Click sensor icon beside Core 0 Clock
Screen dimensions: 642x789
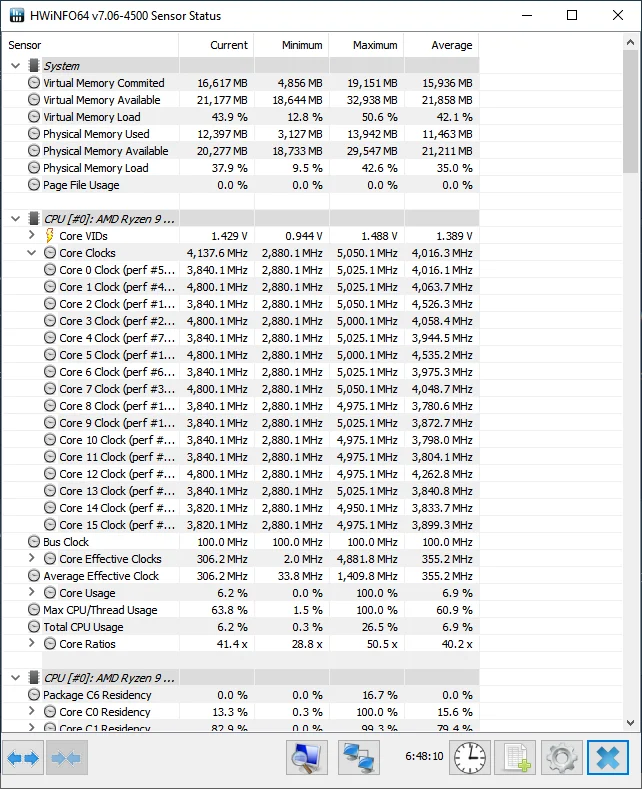click(50, 270)
